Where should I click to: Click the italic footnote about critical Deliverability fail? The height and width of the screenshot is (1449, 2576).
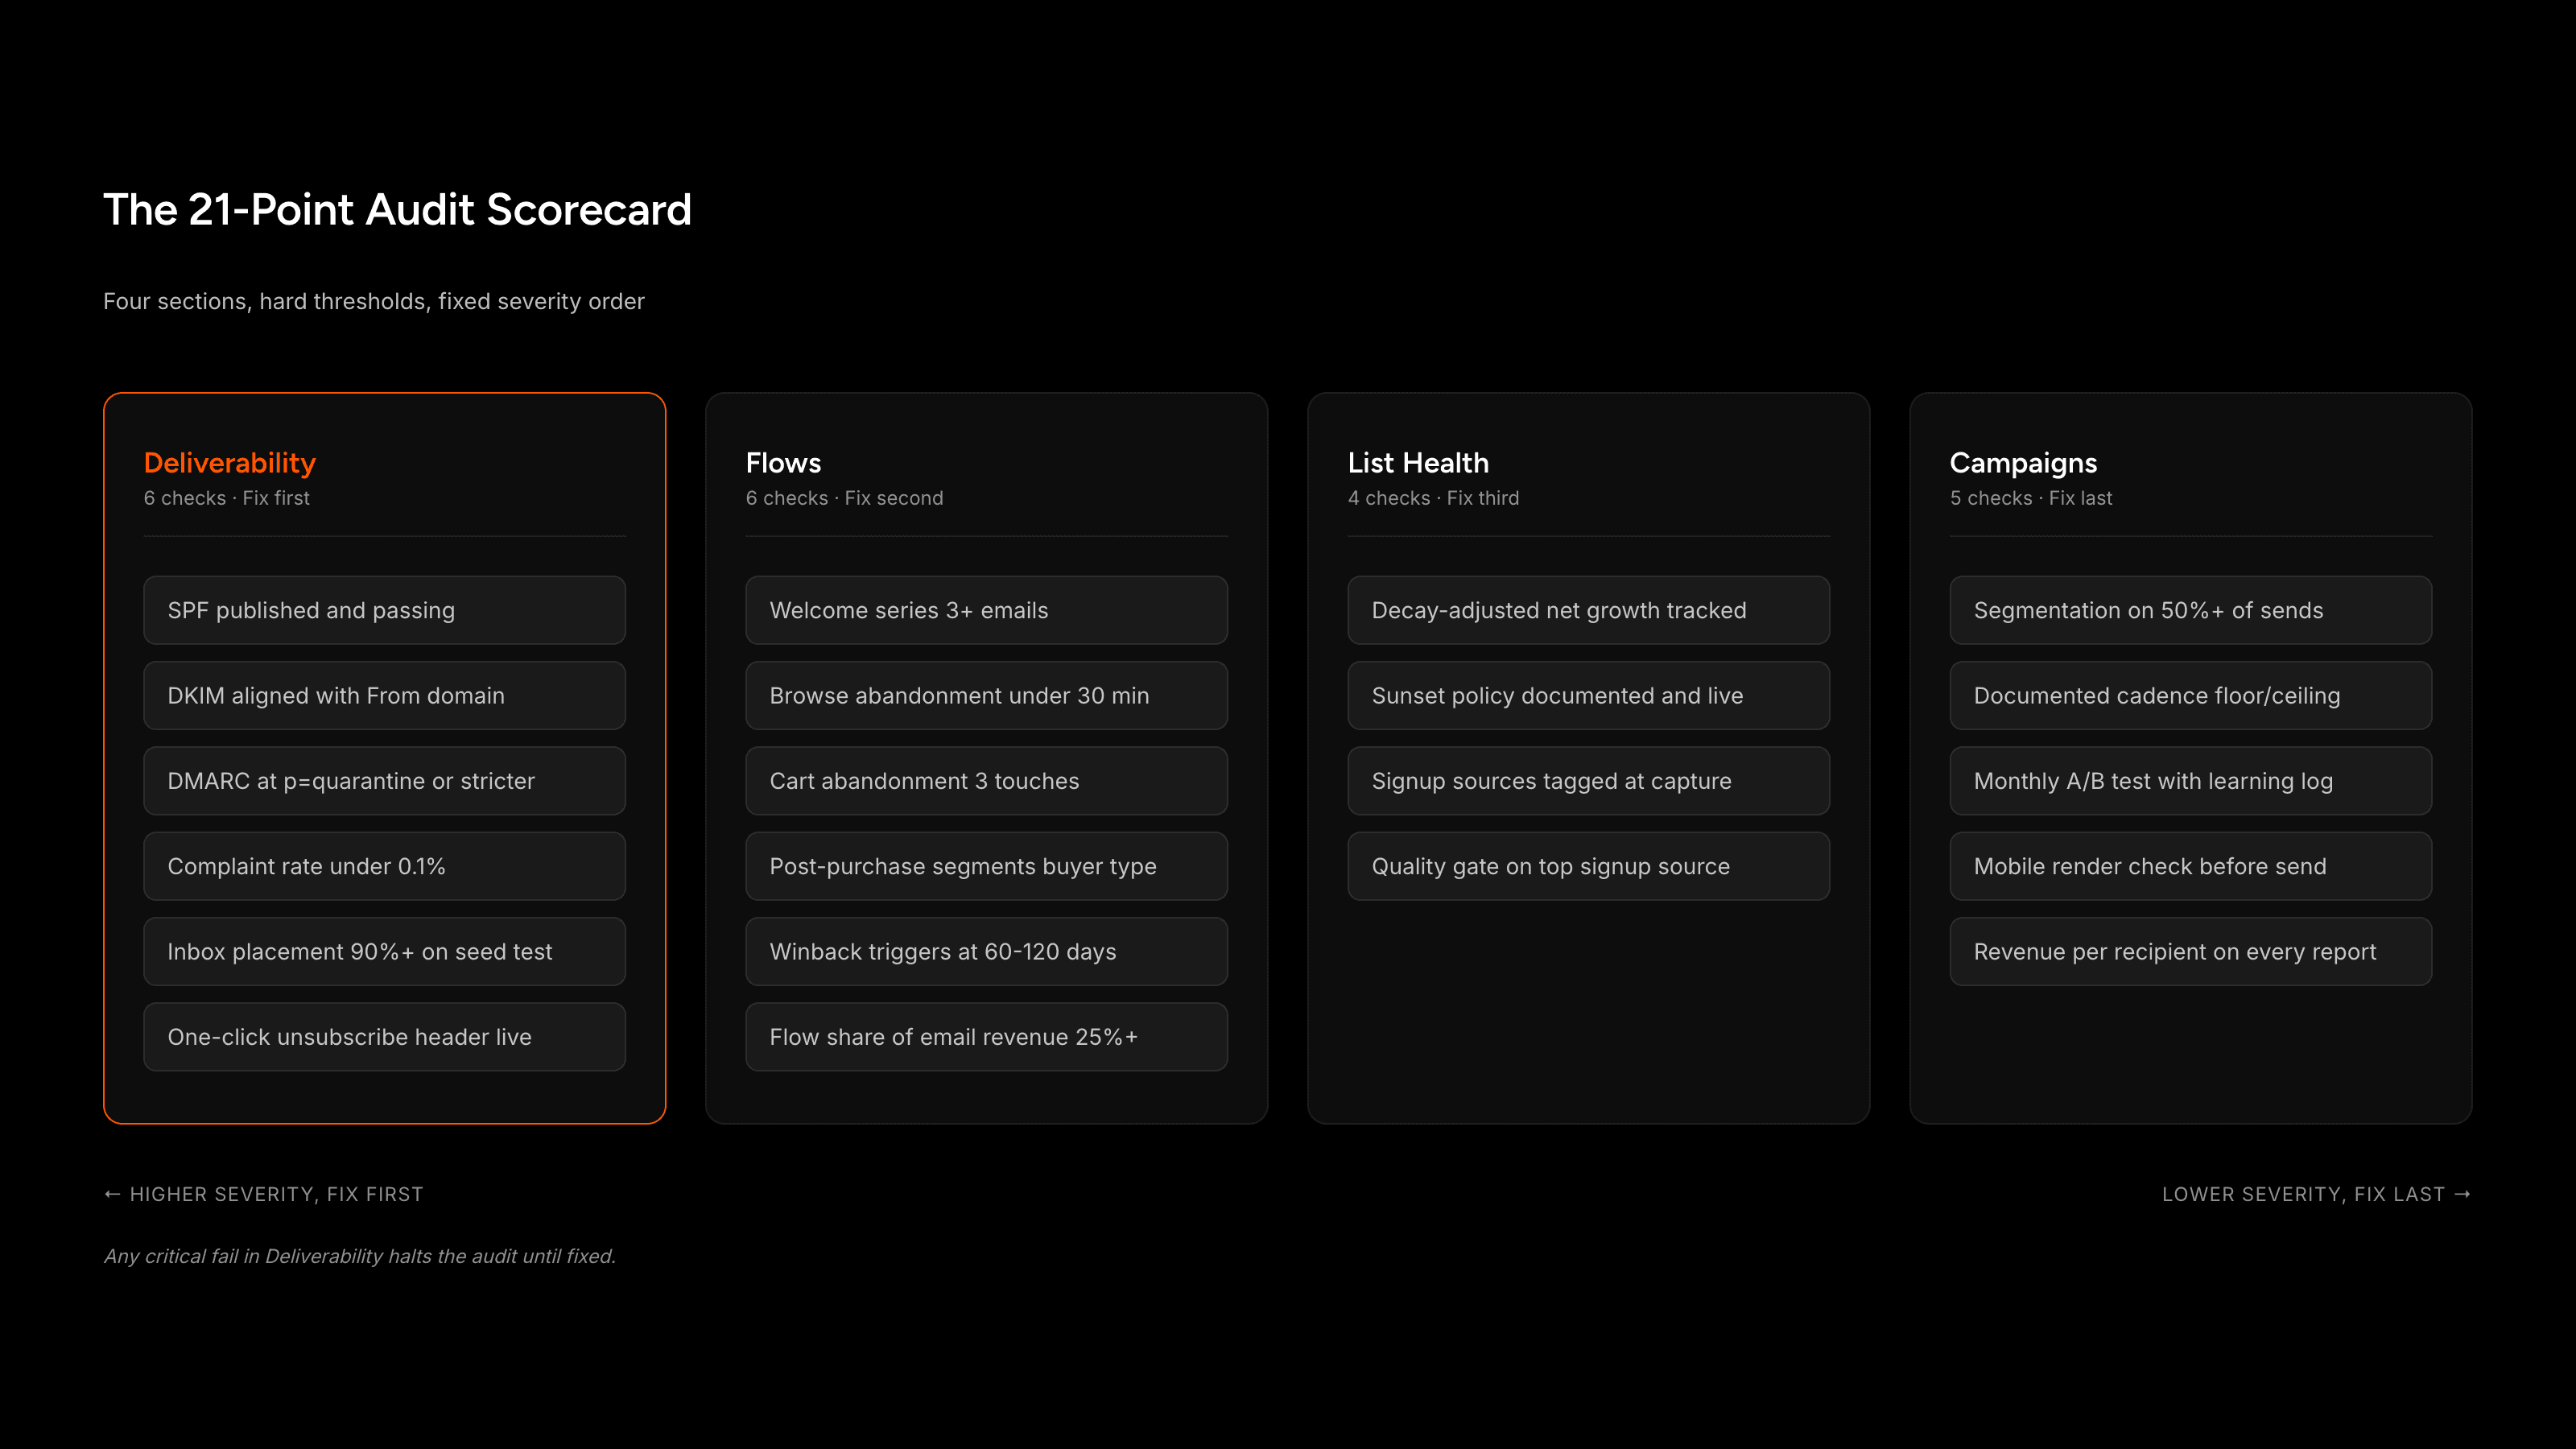coord(360,1256)
